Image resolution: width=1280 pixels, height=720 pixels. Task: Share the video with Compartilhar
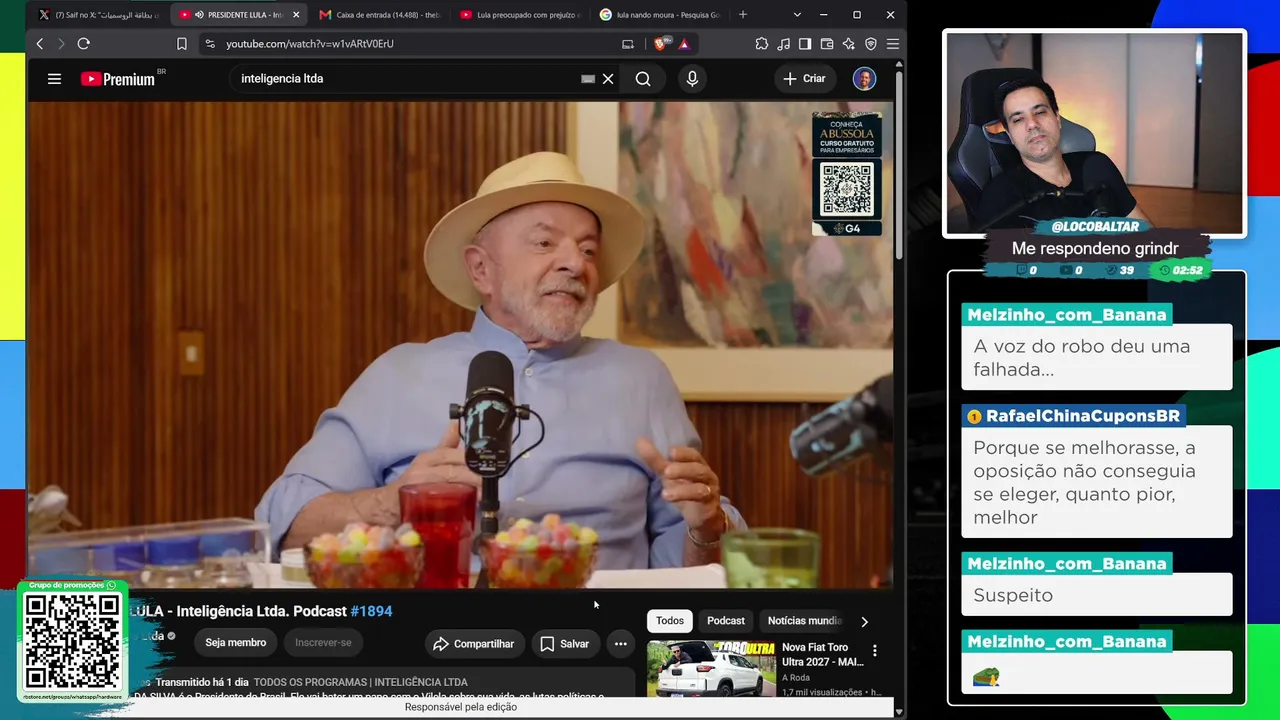pyautogui.click(x=474, y=644)
